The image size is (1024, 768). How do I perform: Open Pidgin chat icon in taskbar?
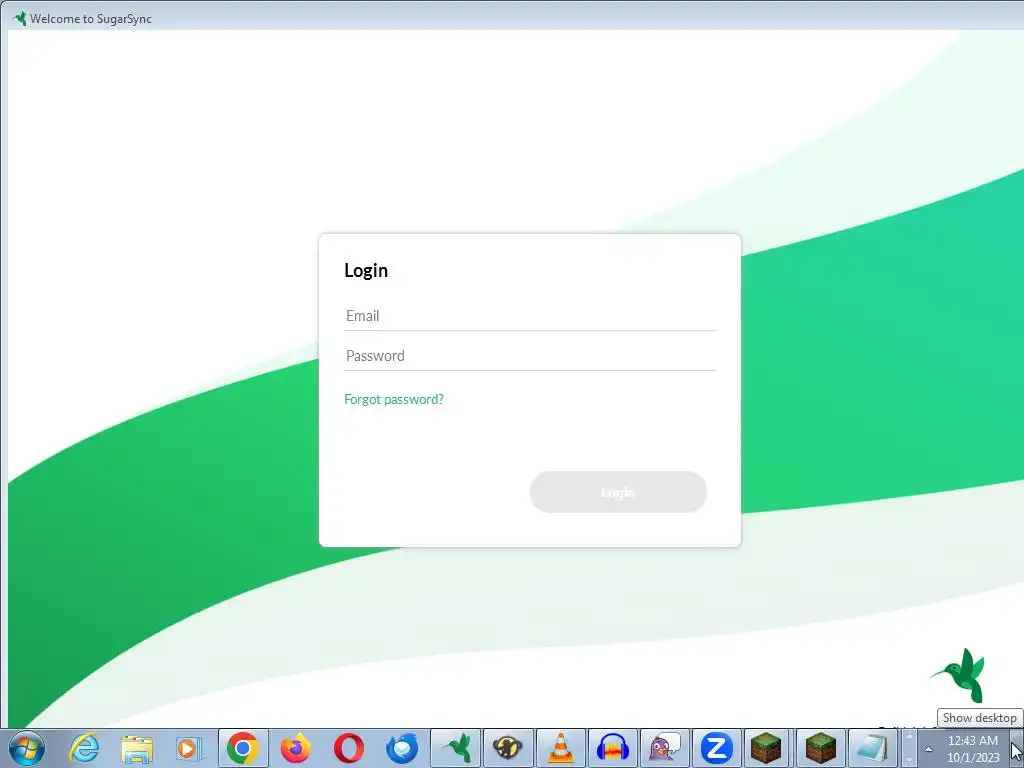[665, 748]
